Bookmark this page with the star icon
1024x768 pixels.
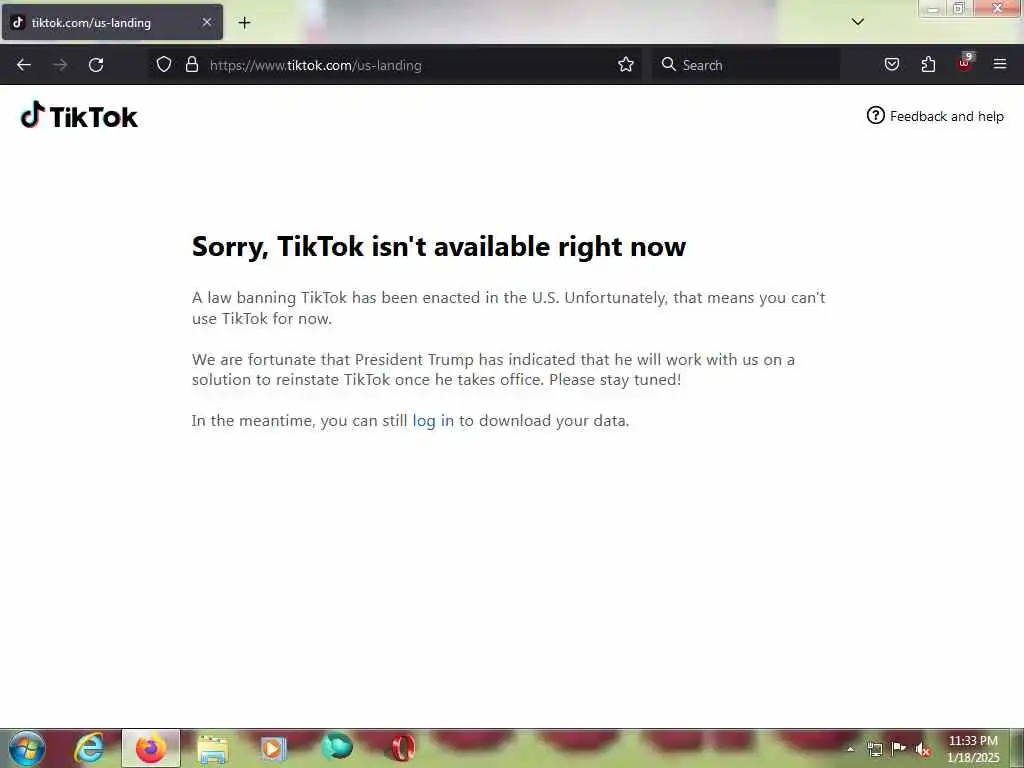626,64
